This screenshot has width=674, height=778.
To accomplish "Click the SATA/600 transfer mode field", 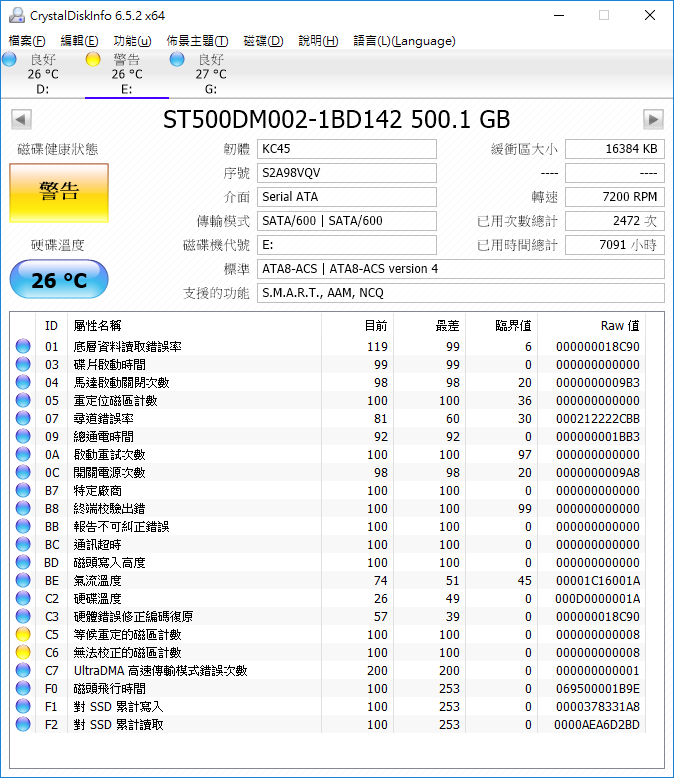I will tap(347, 221).
